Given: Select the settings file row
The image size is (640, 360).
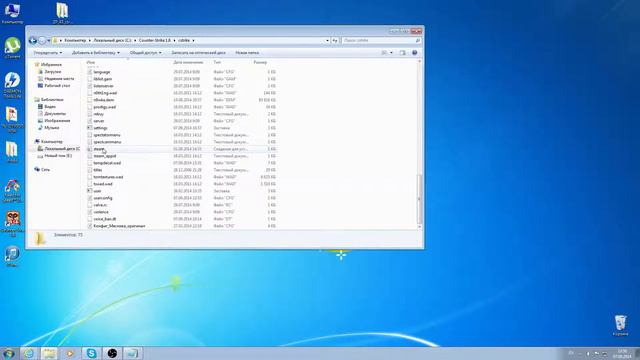Looking at the screenshot, I should point(182,128).
